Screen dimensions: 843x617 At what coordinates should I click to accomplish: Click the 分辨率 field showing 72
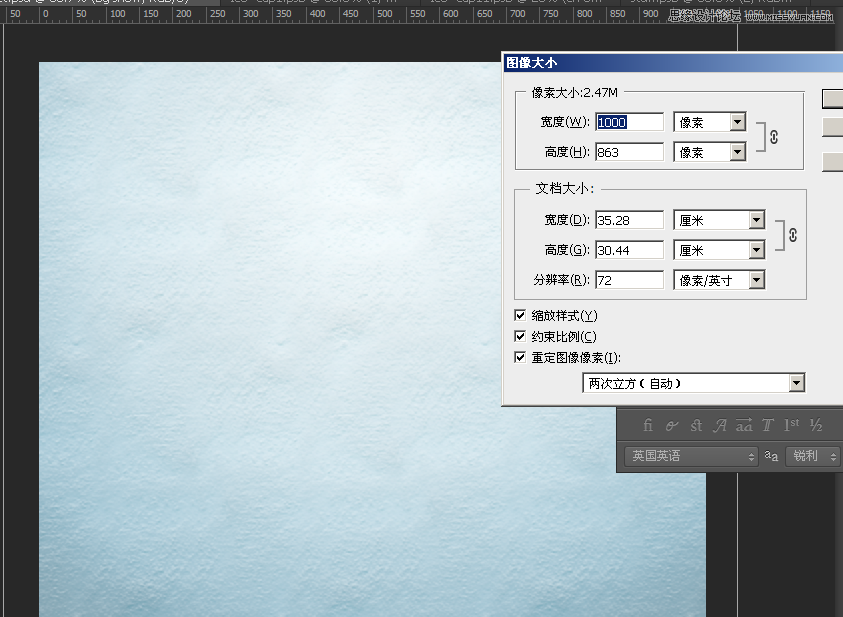(x=629, y=280)
